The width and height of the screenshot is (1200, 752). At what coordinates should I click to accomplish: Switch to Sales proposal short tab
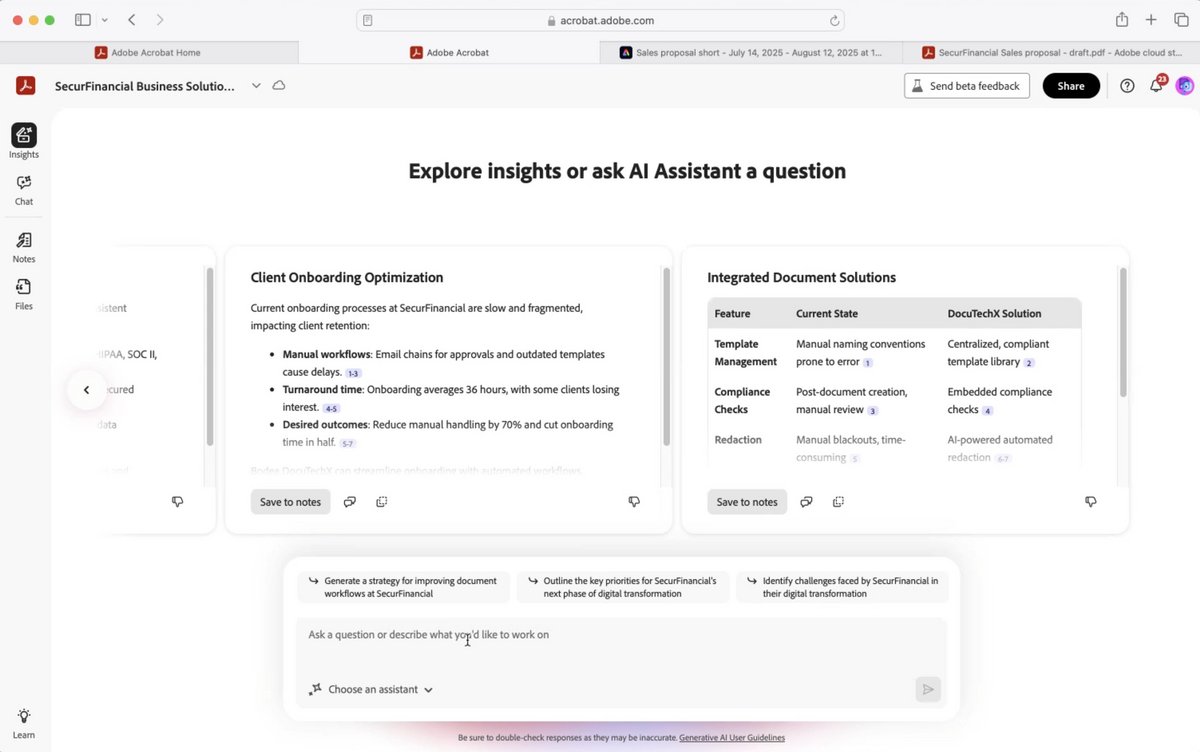point(751,52)
